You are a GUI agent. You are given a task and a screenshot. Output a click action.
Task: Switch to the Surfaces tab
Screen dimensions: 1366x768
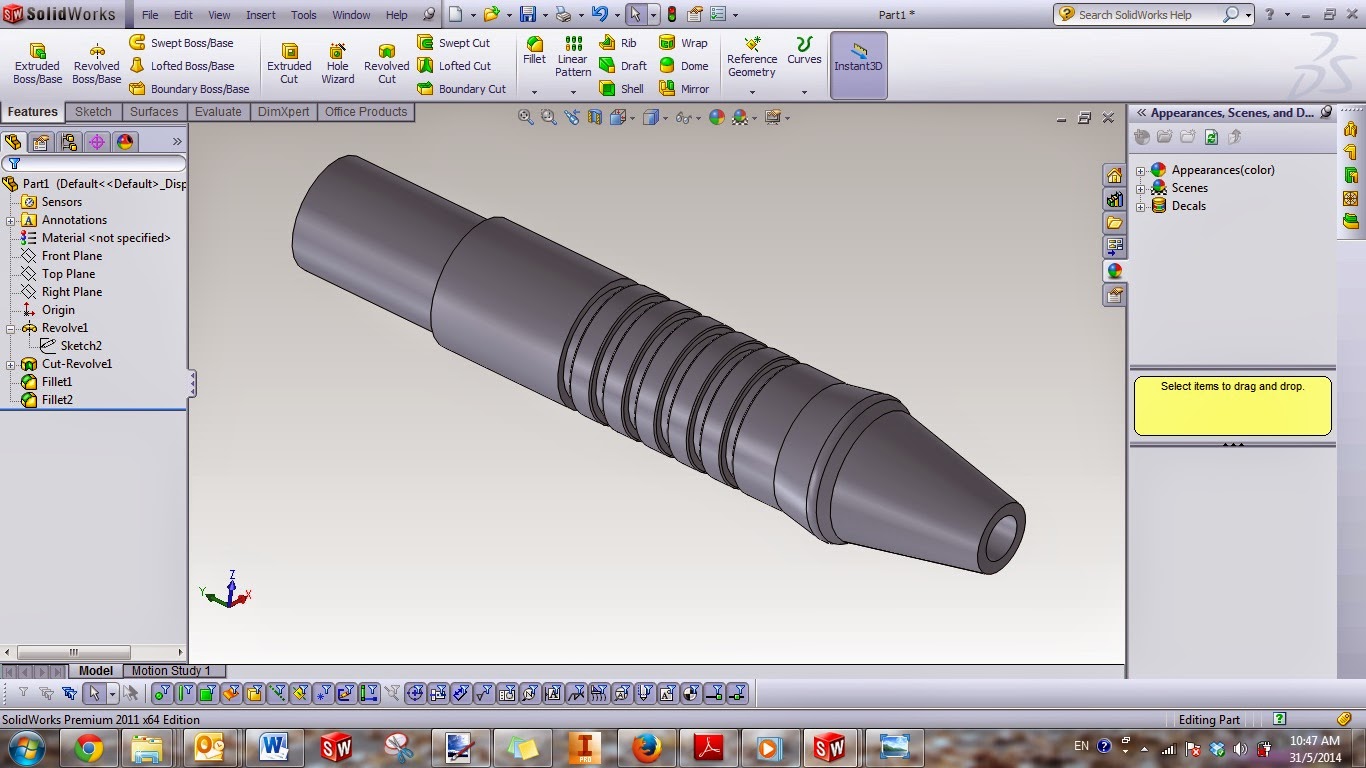[x=154, y=112]
